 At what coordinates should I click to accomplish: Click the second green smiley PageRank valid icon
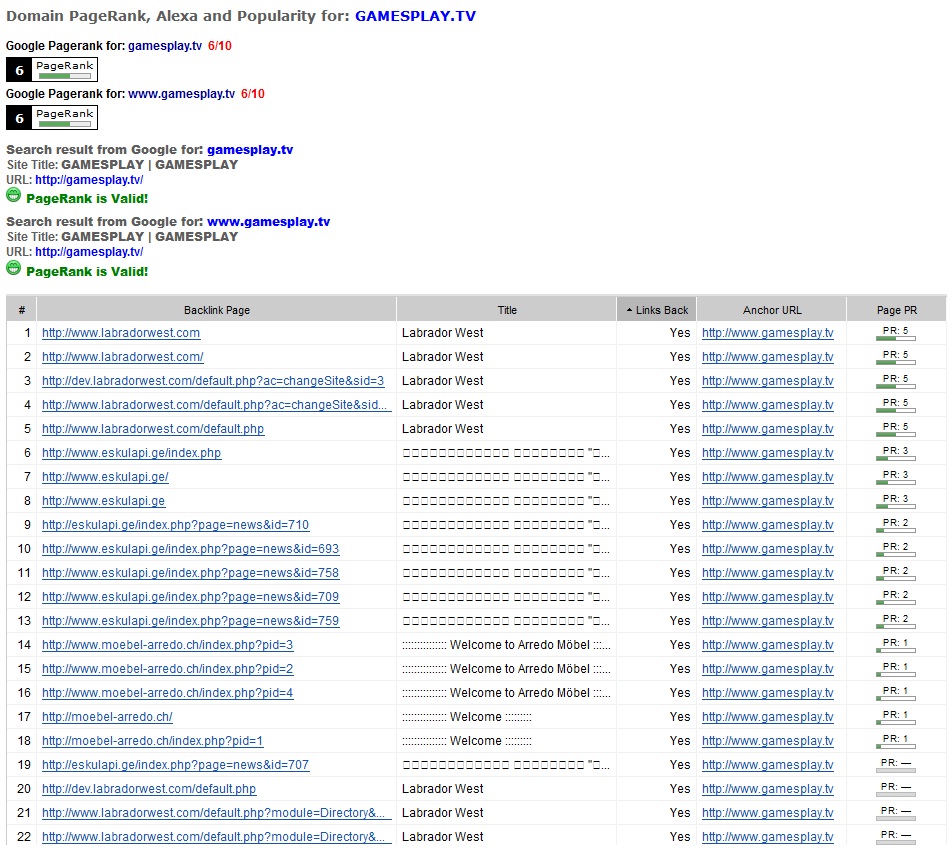pyautogui.click(x=13, y=268)
